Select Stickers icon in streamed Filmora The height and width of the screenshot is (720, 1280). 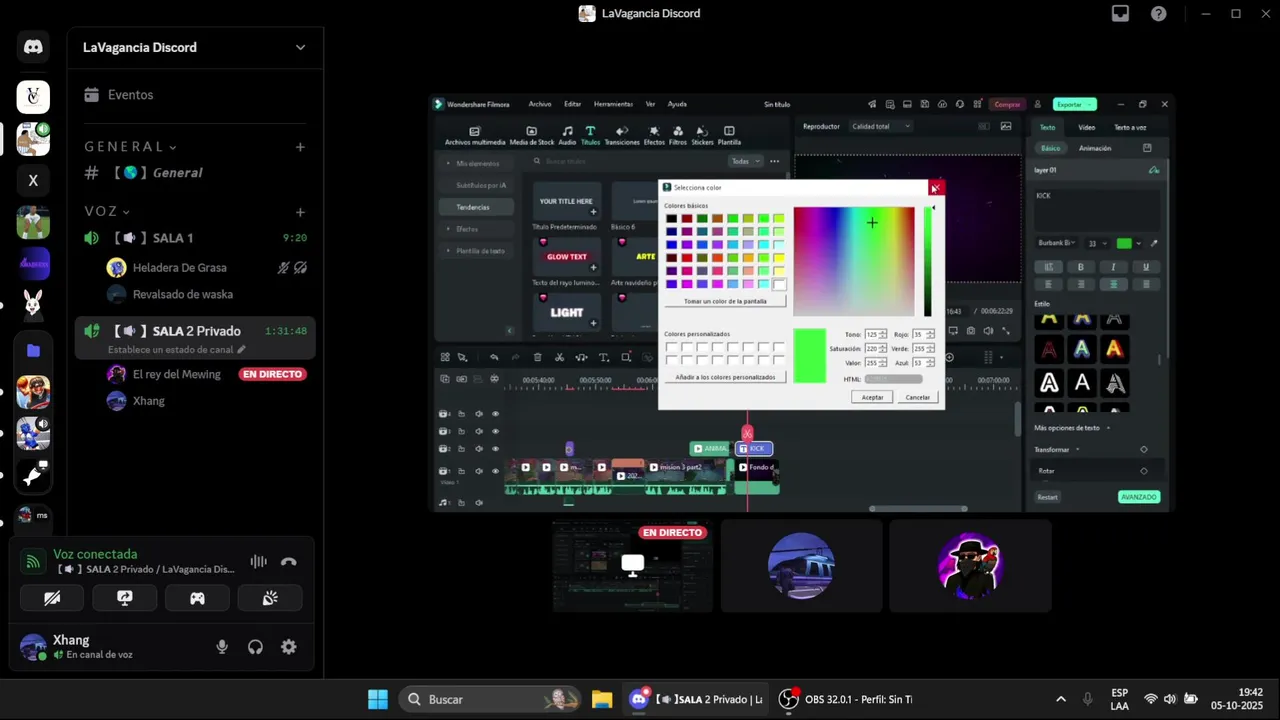tap(703, 135)
